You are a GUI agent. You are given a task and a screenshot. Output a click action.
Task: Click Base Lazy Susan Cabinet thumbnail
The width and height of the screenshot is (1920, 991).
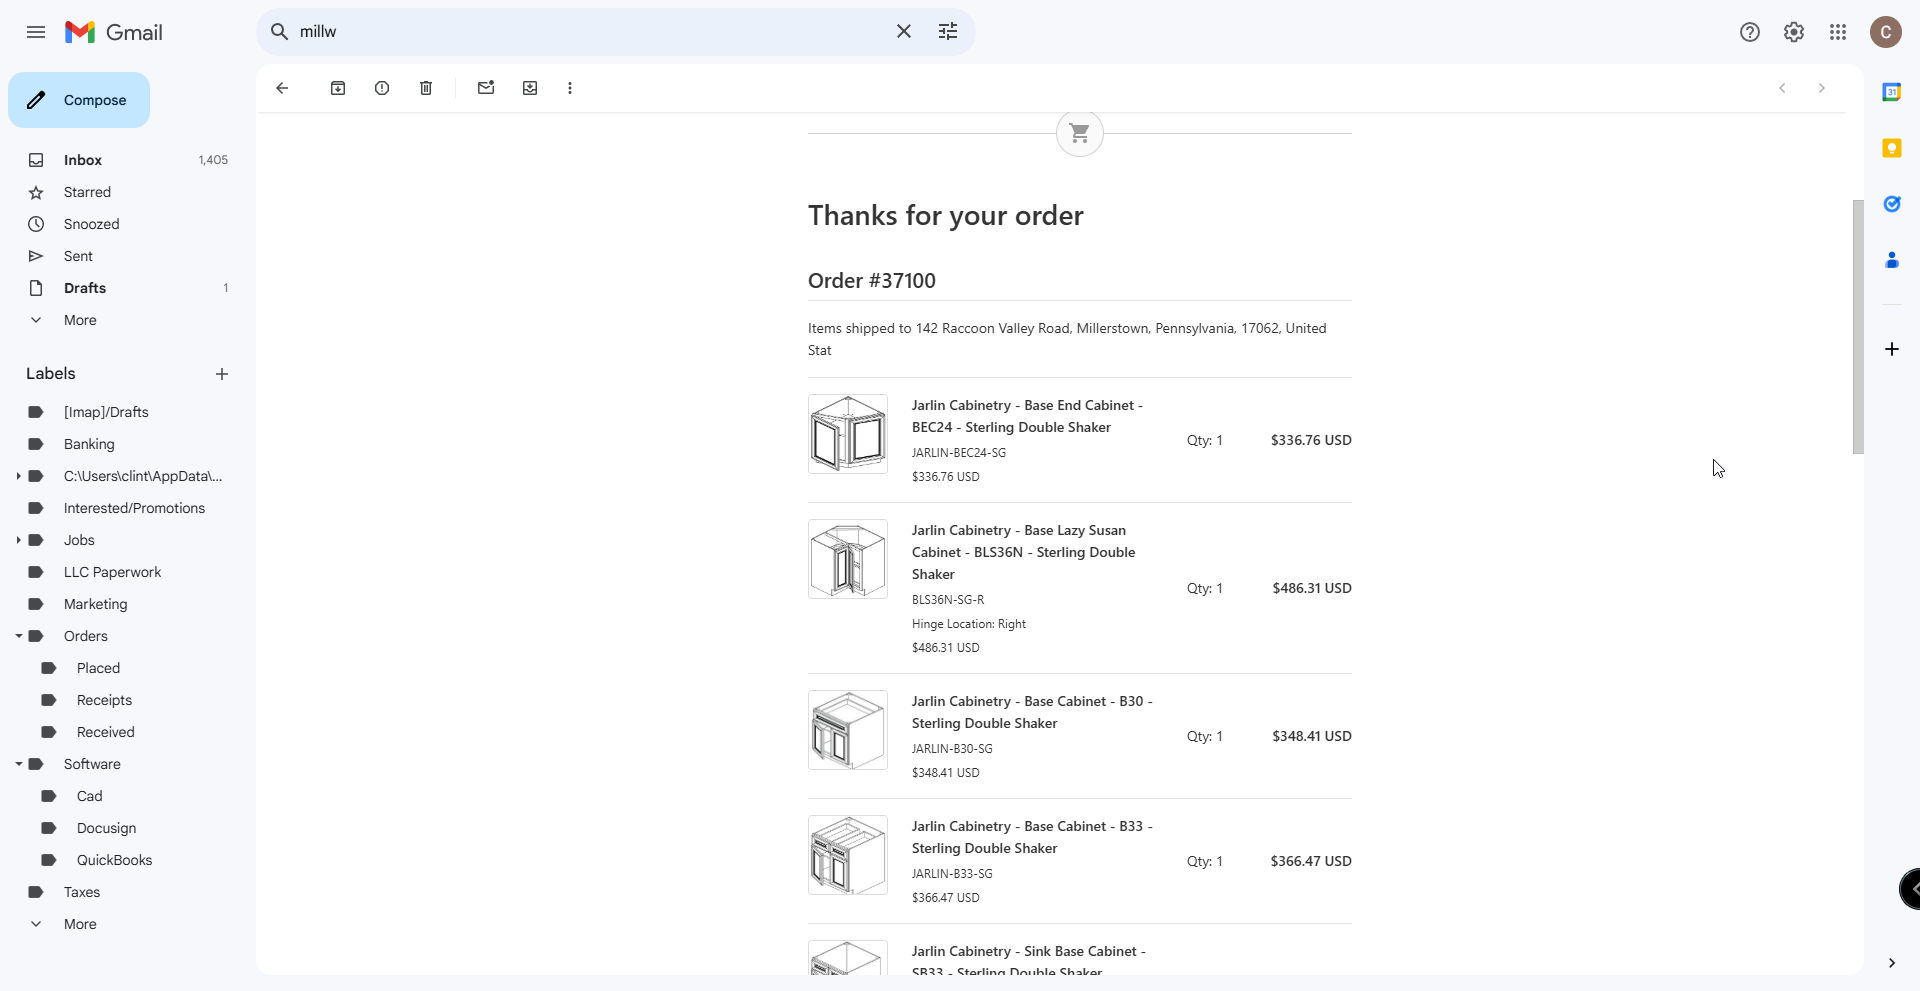click(x=848, y=559)
